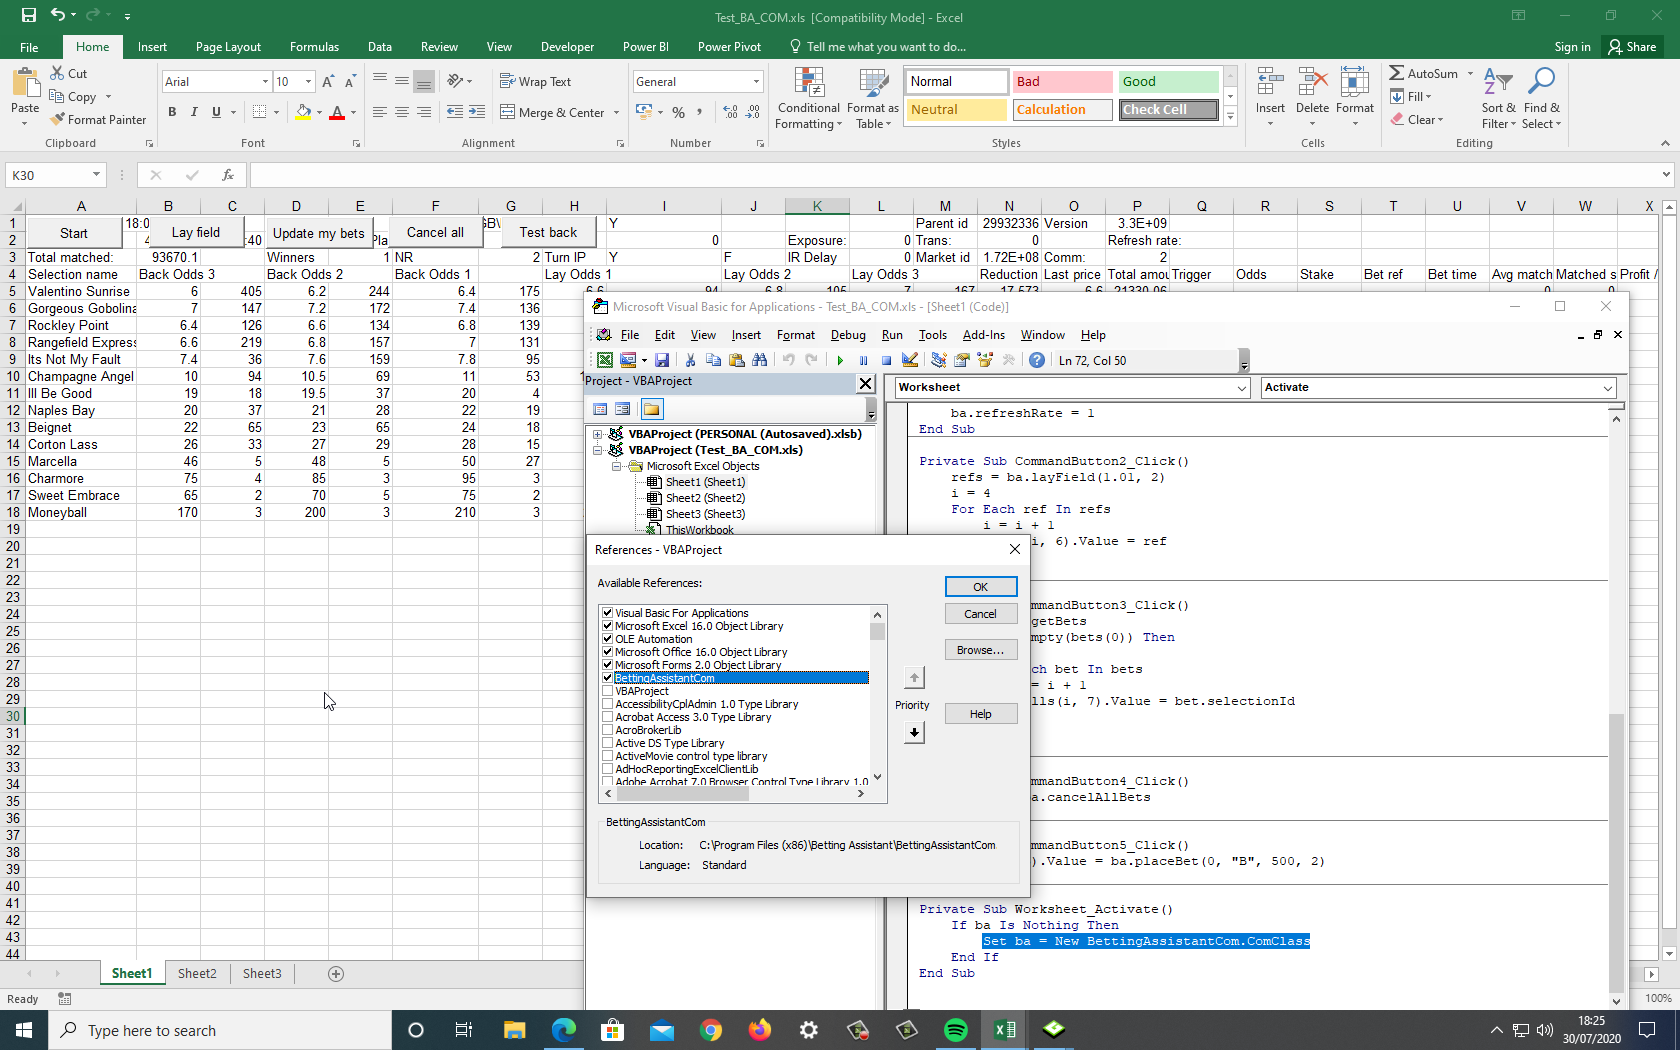Open the Worksheet object dropdown in code window

click(x=1241, y=388)
